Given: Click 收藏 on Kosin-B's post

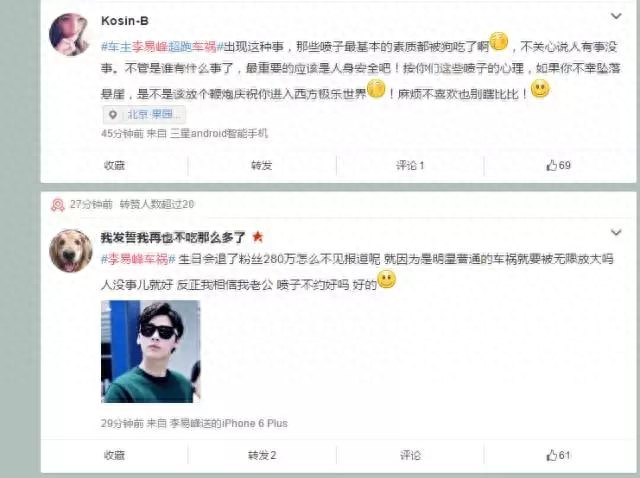Looking at the screenshot, I should pyautogui.click(x=114, y=165).
